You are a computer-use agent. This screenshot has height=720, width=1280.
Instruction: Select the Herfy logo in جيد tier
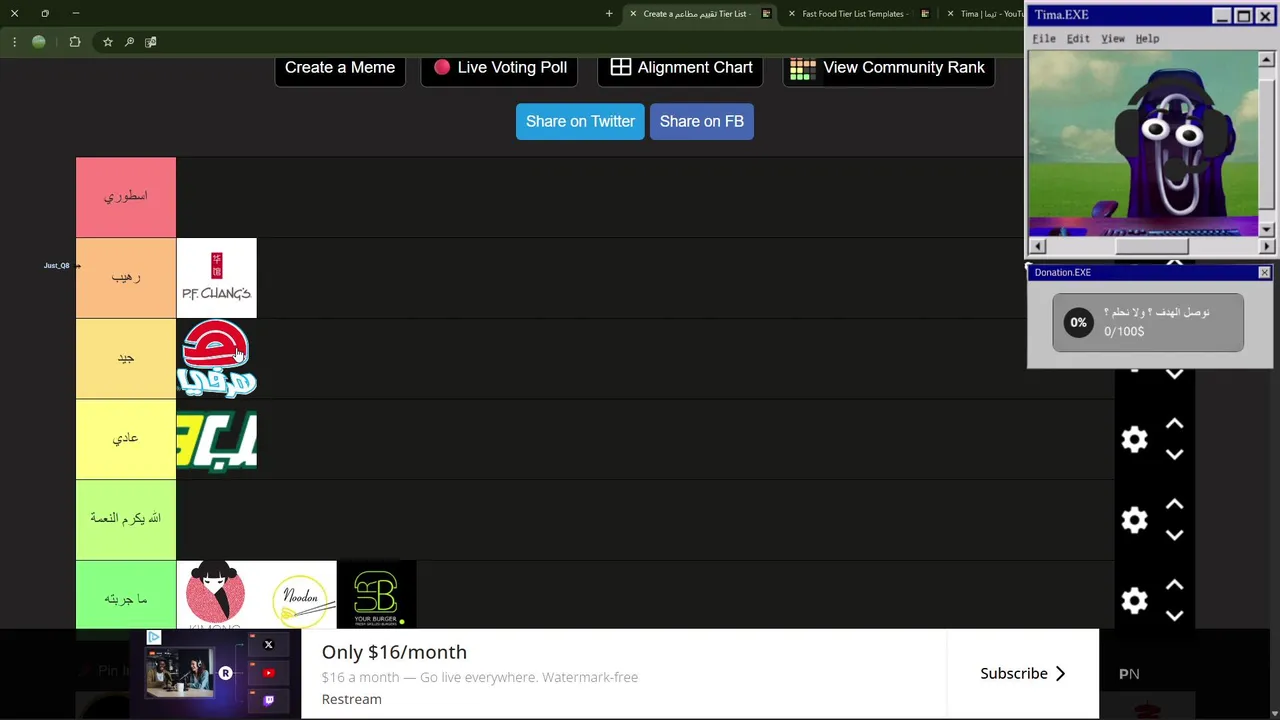[216, 359]
